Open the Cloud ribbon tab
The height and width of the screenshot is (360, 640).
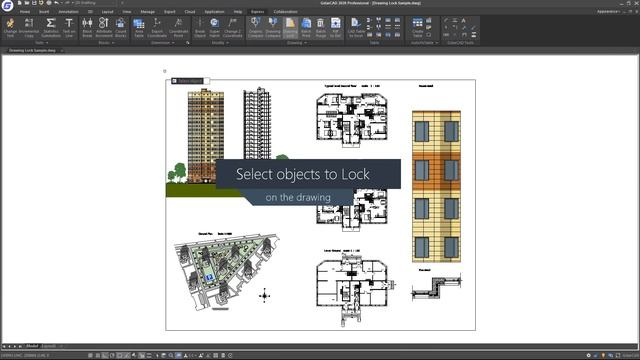tap(190, 12)
